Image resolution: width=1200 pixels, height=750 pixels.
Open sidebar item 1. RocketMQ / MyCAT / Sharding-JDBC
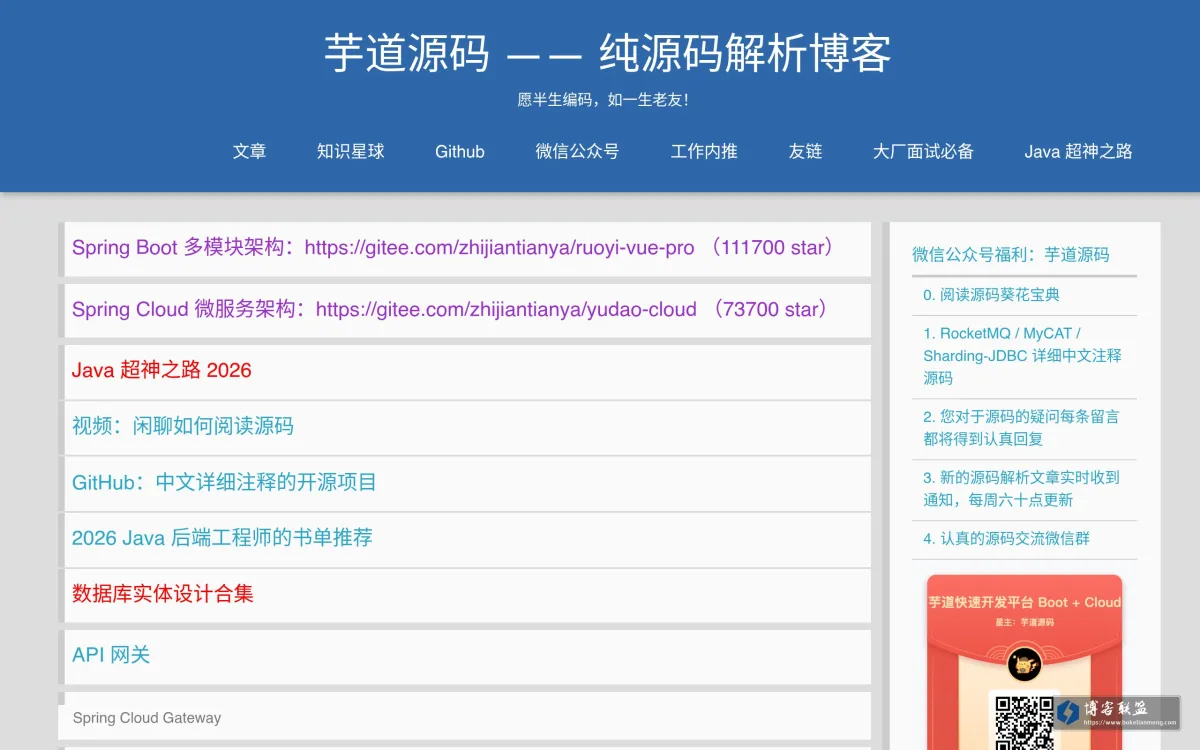pos(1023,355)
